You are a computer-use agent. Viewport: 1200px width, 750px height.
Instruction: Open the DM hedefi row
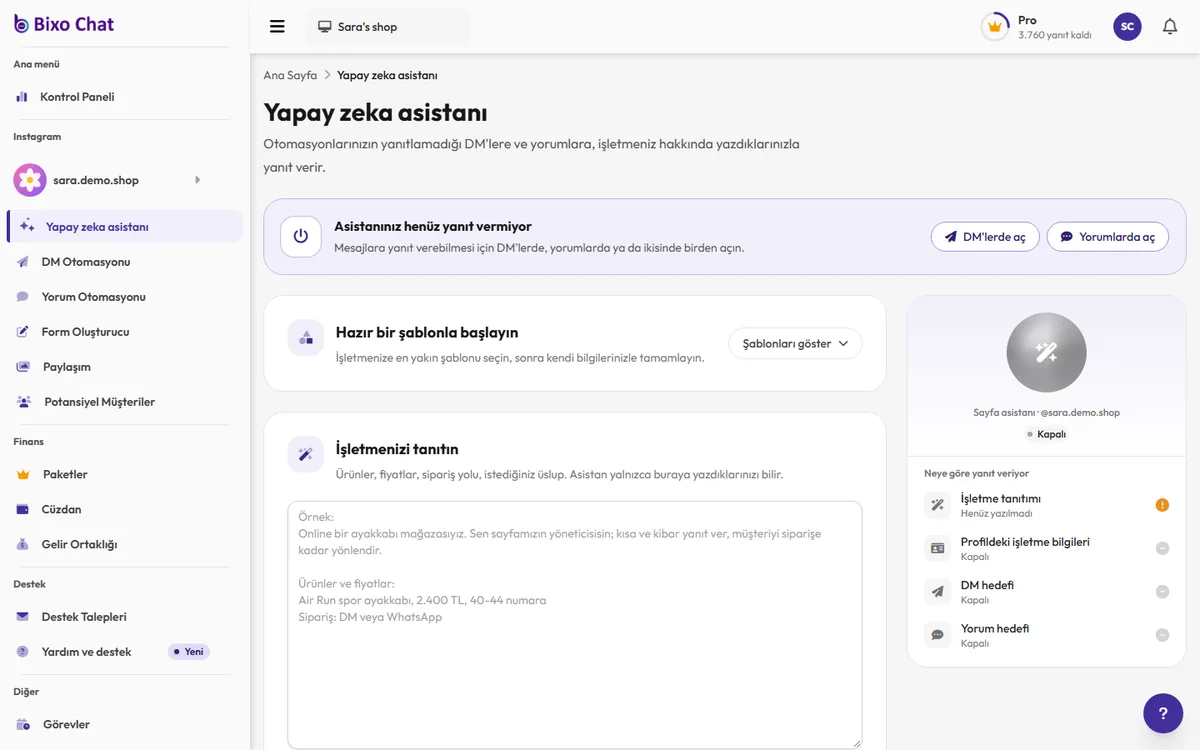point(1046,592)
